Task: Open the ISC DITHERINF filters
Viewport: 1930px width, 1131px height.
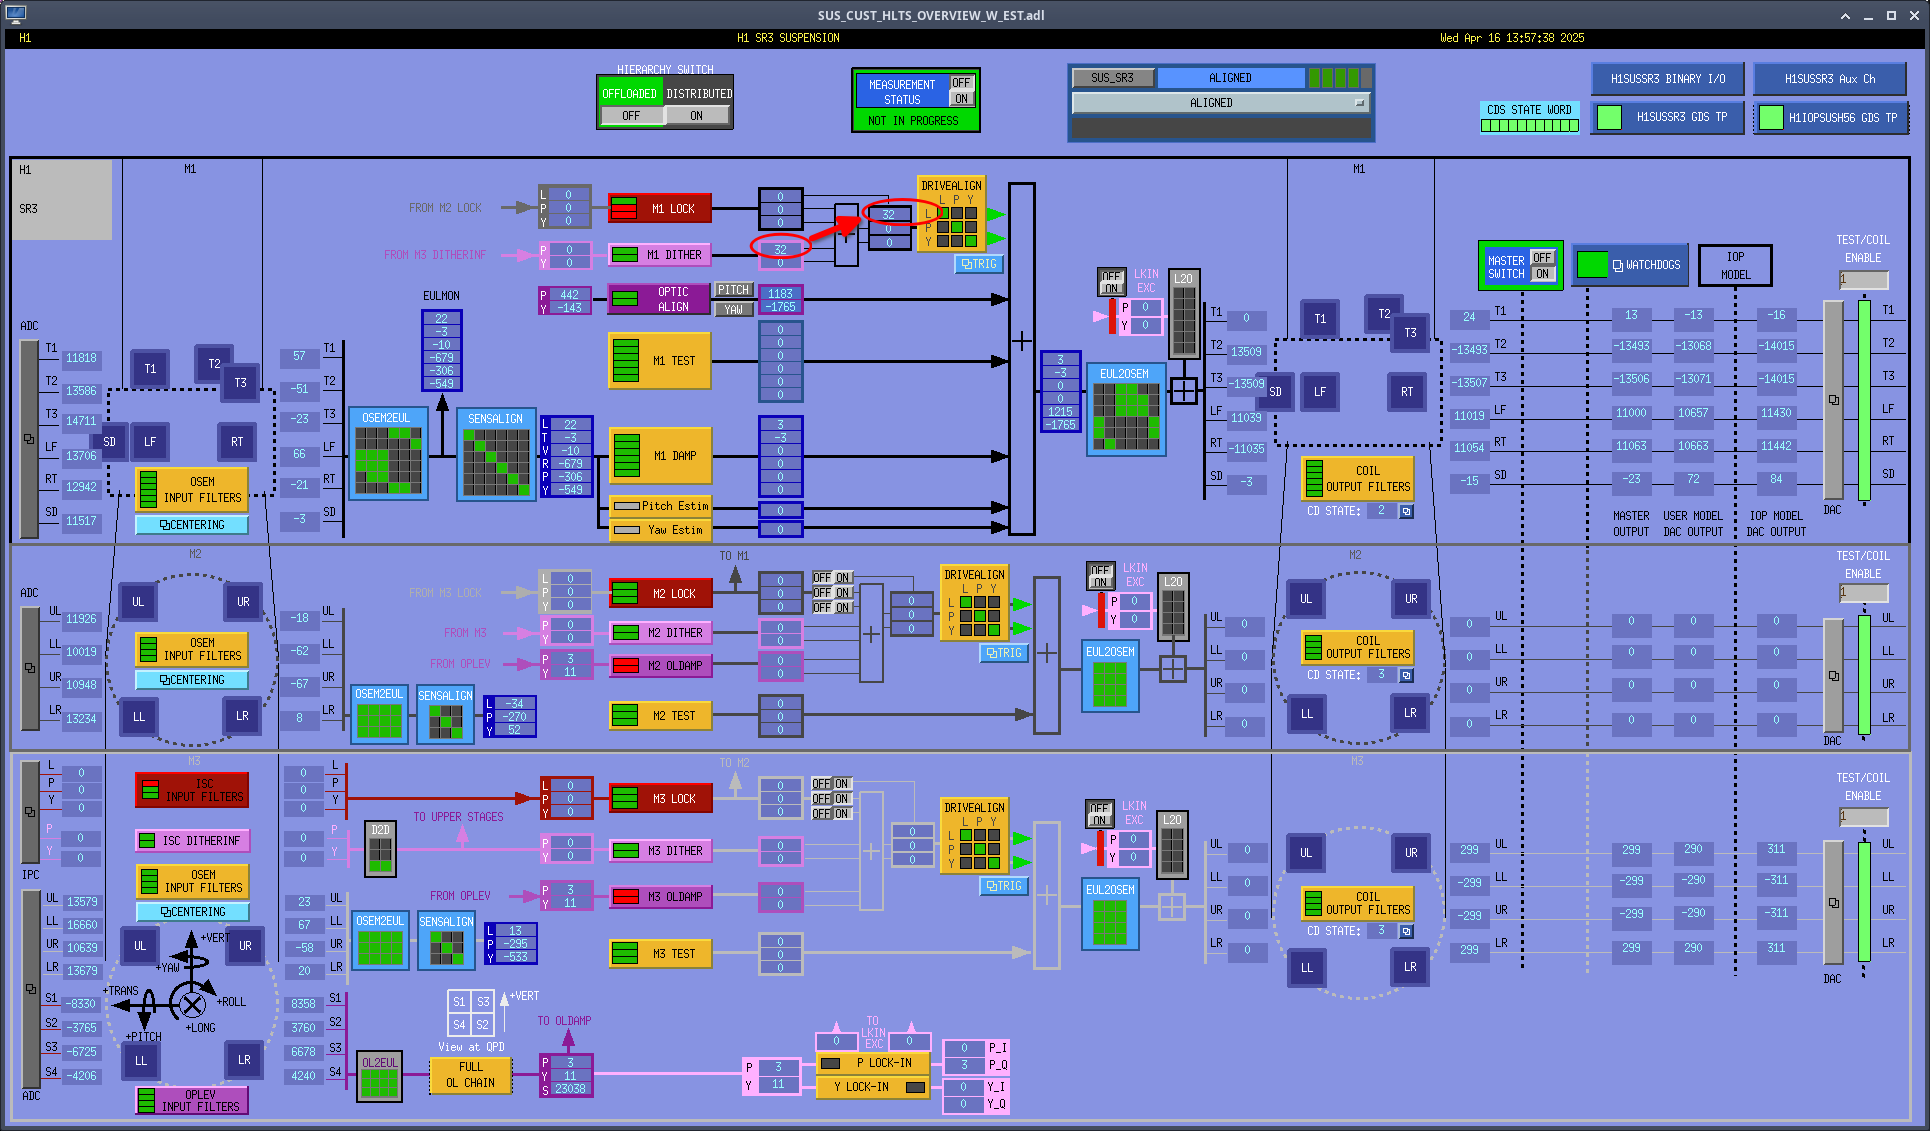Action: click(x=192, y=841)
